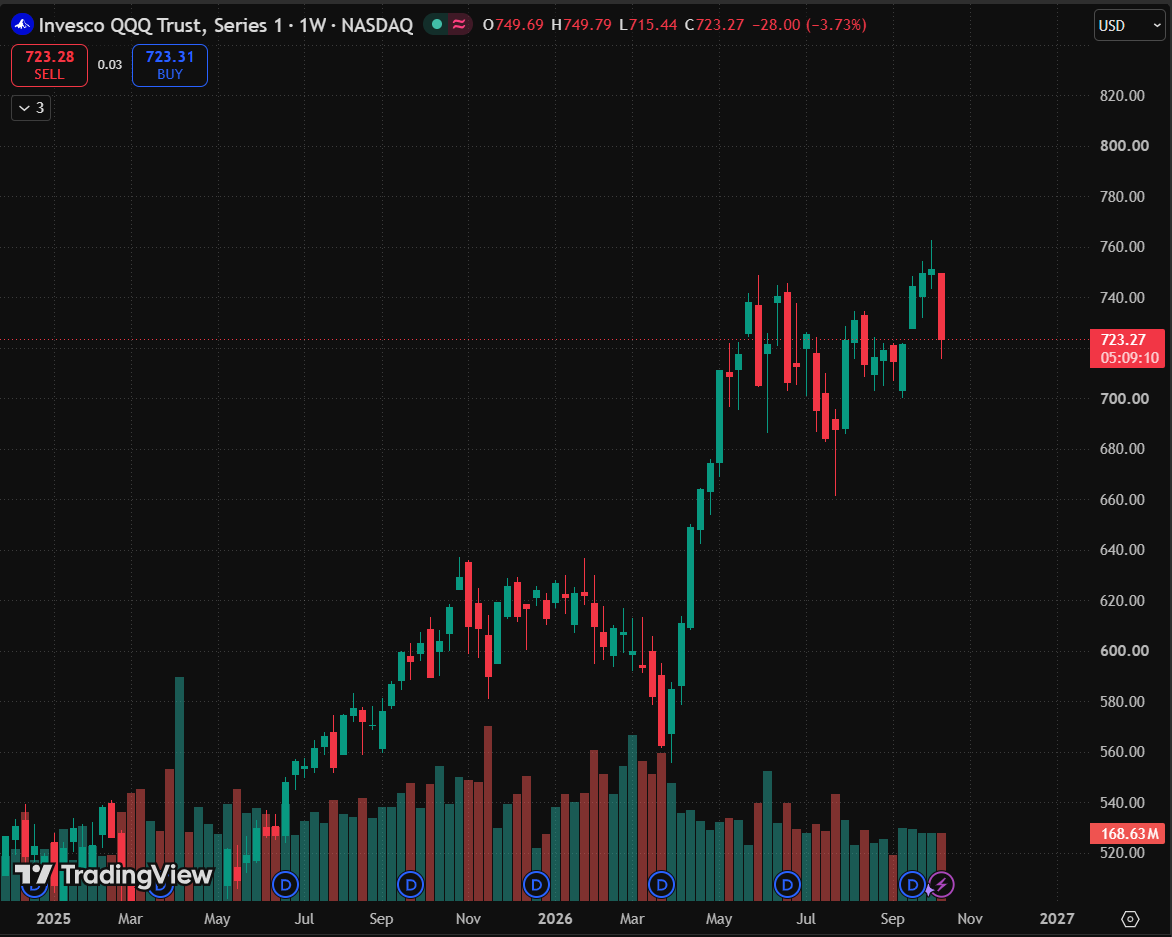Click the Nov label just before 2027
1172x937 pixels.
[969, 918]
